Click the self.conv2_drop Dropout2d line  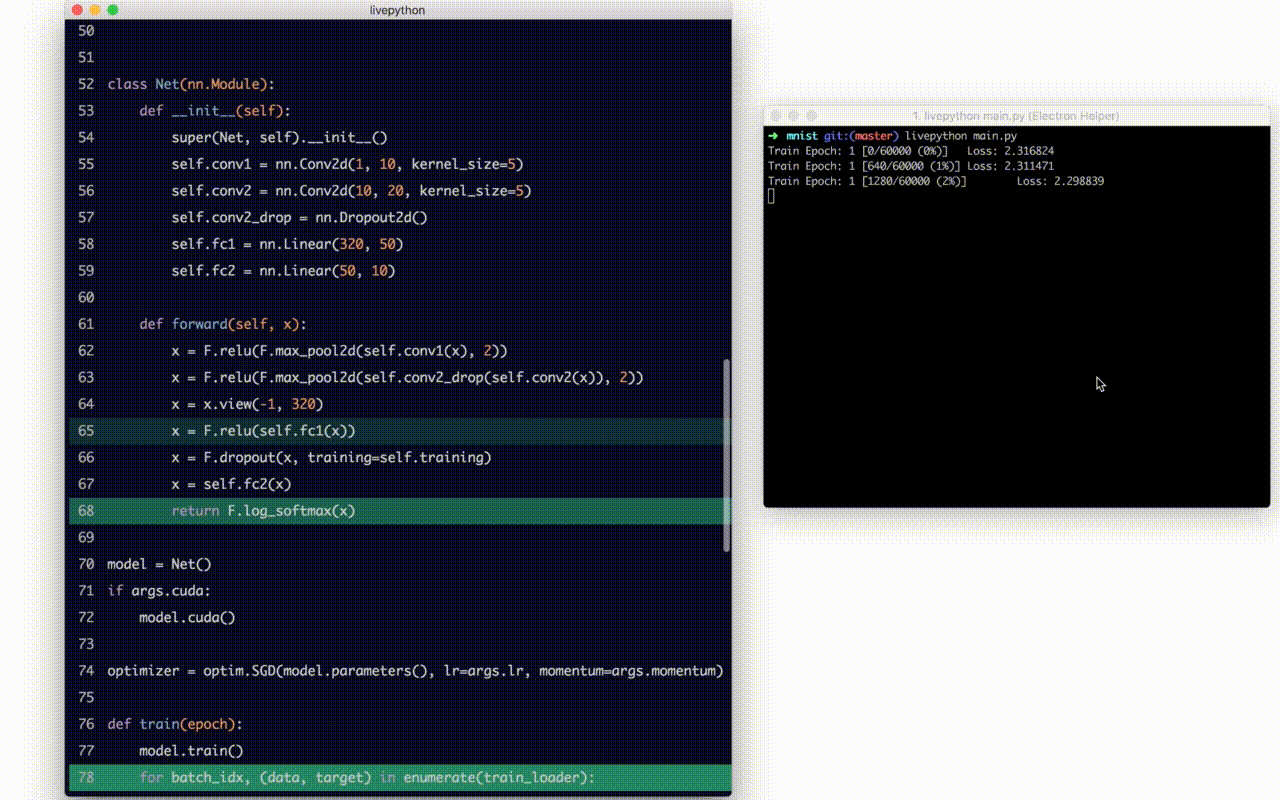point(299,217)
